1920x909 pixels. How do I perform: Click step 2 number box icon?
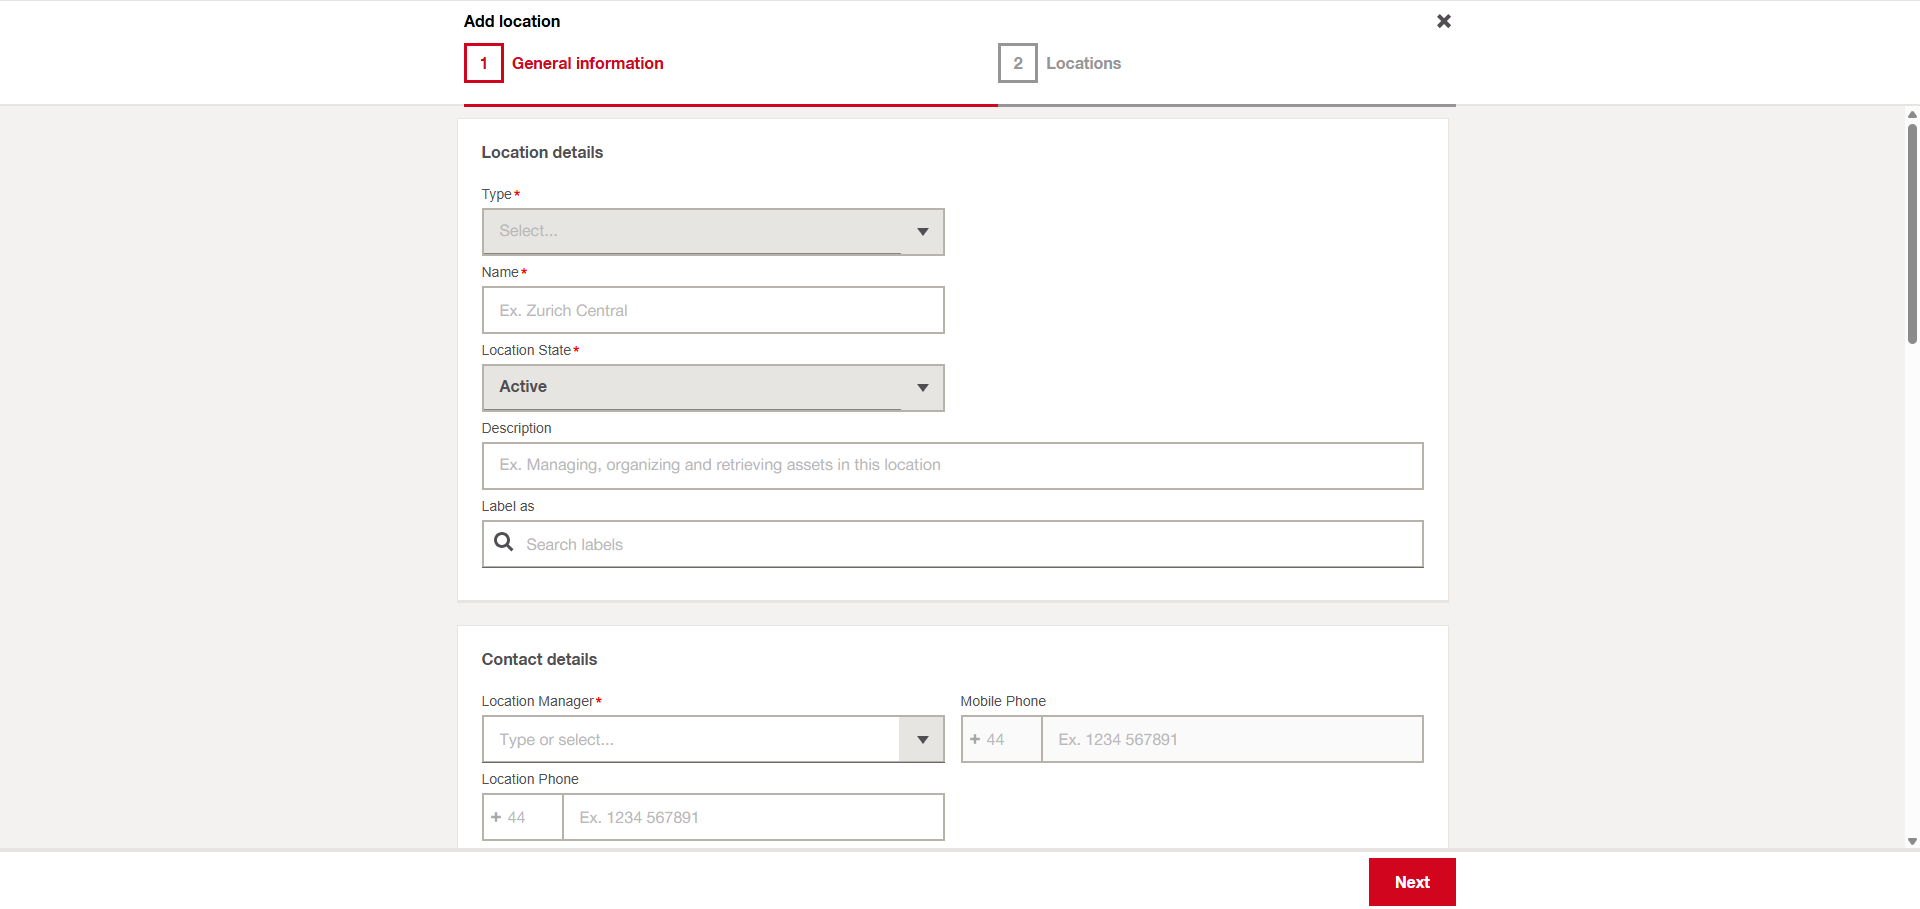pyautogui.click(x=1017, y=63)
